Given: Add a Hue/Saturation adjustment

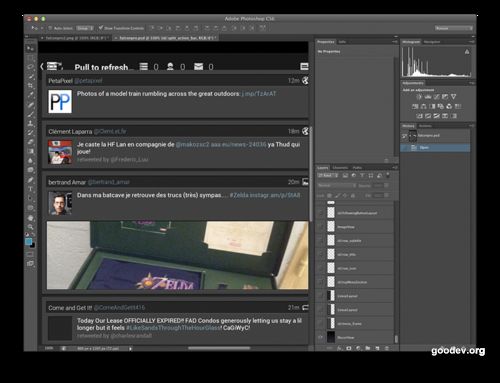Looking at the screenshot, I should [x=415, y=106].
